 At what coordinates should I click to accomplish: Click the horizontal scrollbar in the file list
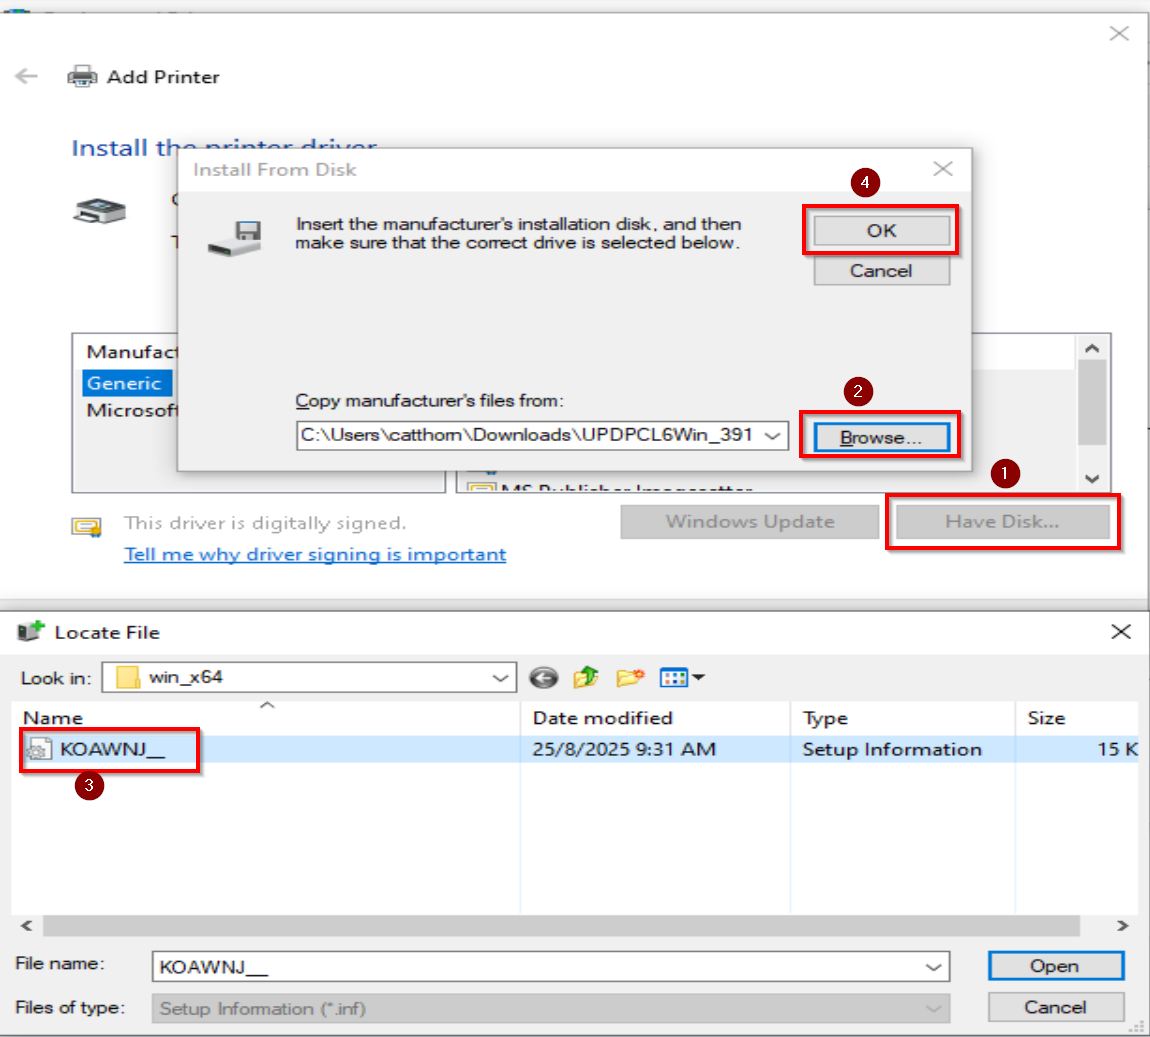[560, 926]
